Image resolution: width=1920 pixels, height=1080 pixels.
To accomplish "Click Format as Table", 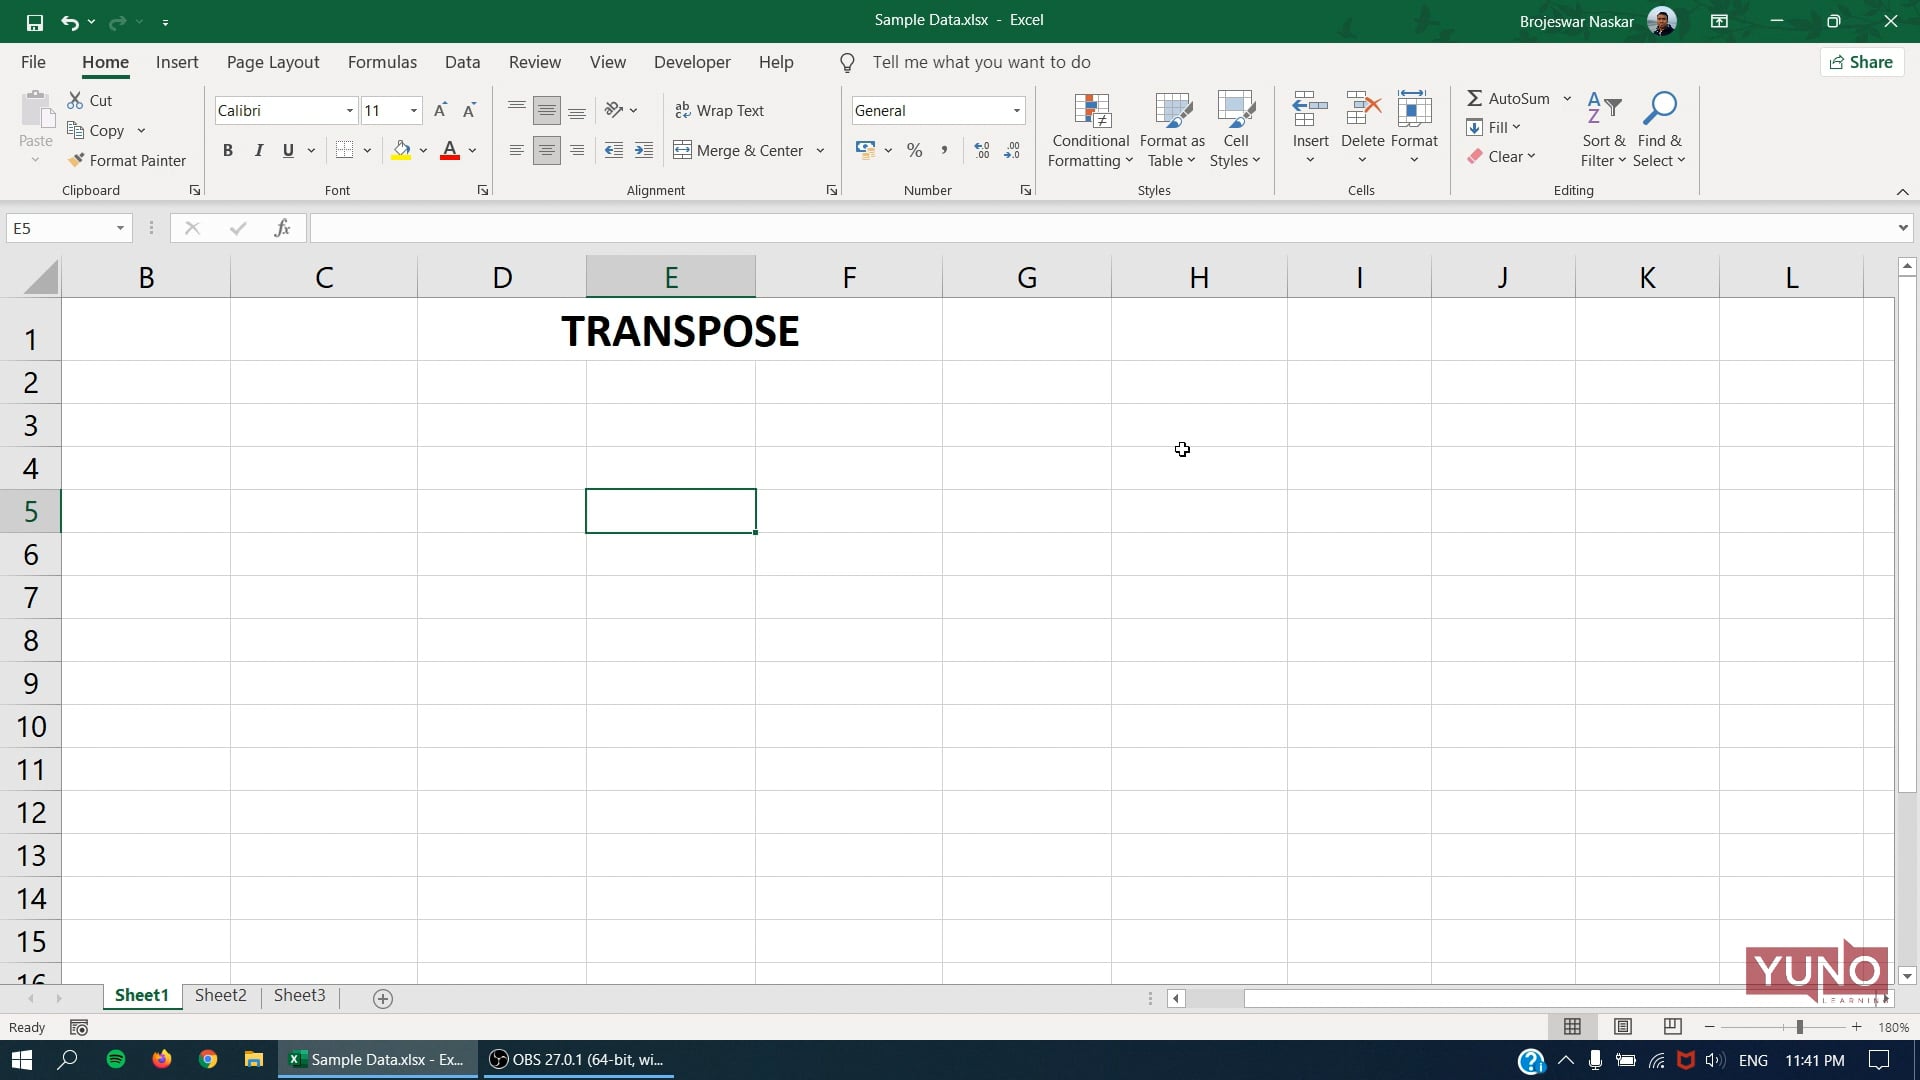I will [1172, 130].
